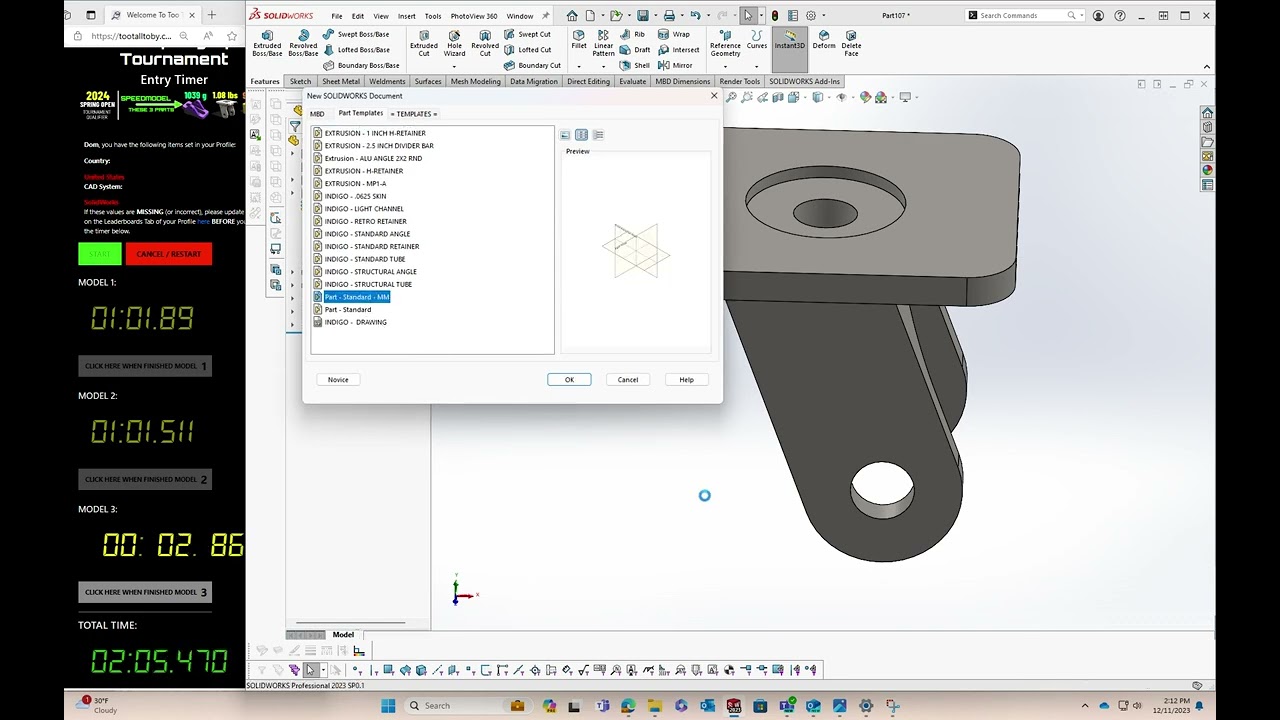Switch to the Evaluate tab

pyautogui.click(x=632, y=82)
